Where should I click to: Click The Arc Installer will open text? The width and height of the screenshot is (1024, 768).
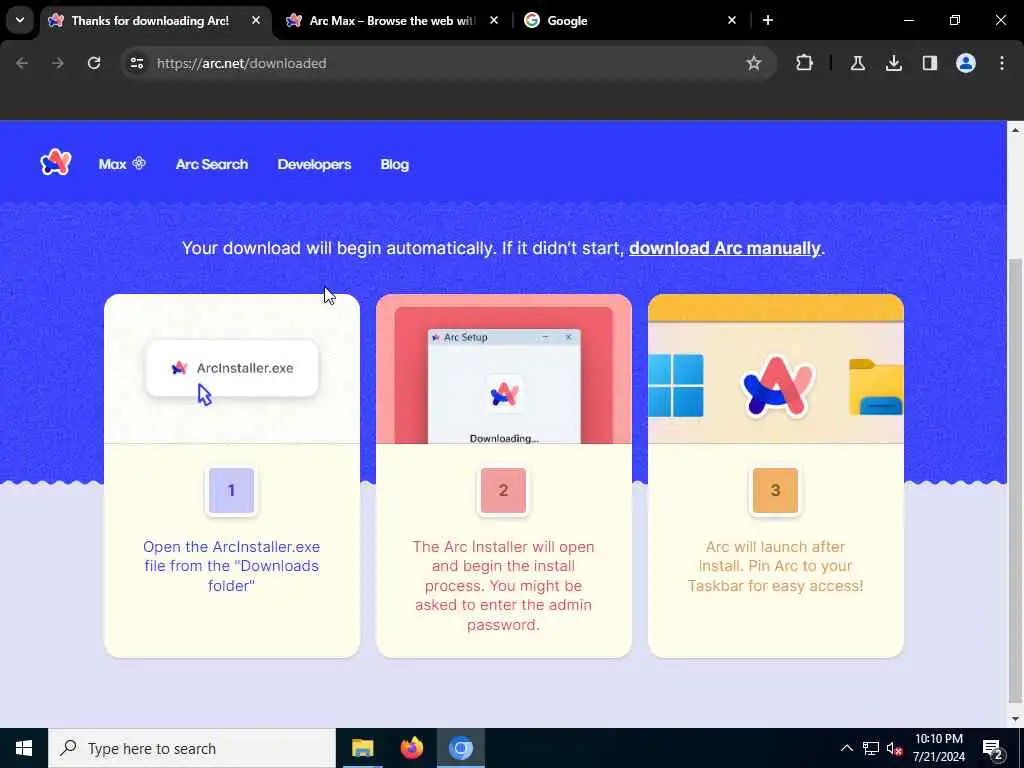pos(504,585)
